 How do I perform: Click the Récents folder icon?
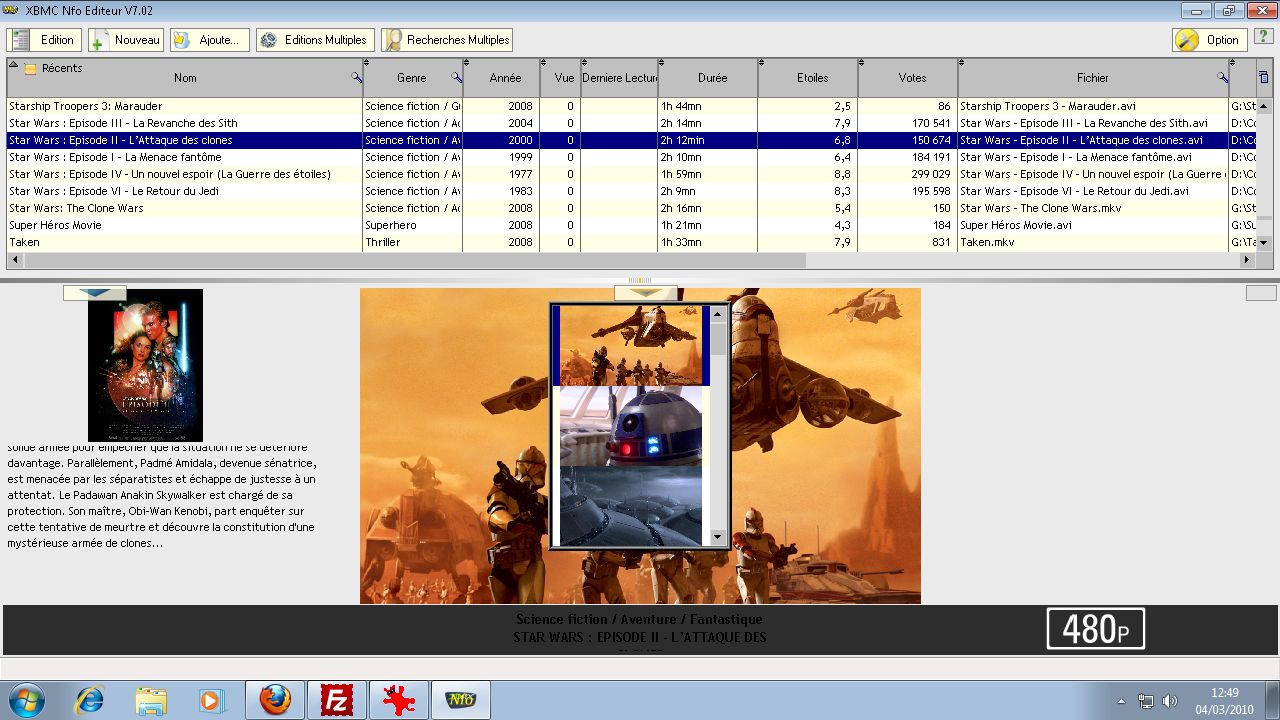[x=30, y=69]
